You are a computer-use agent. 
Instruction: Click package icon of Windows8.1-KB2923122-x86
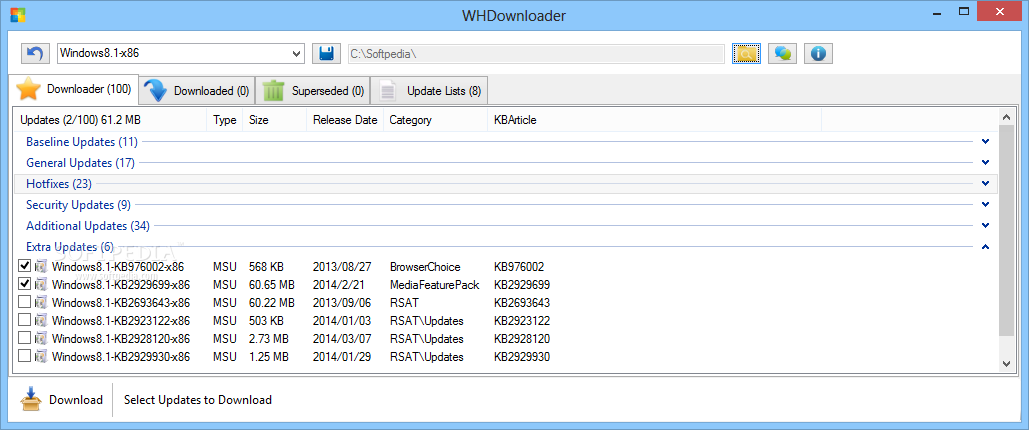41,320
